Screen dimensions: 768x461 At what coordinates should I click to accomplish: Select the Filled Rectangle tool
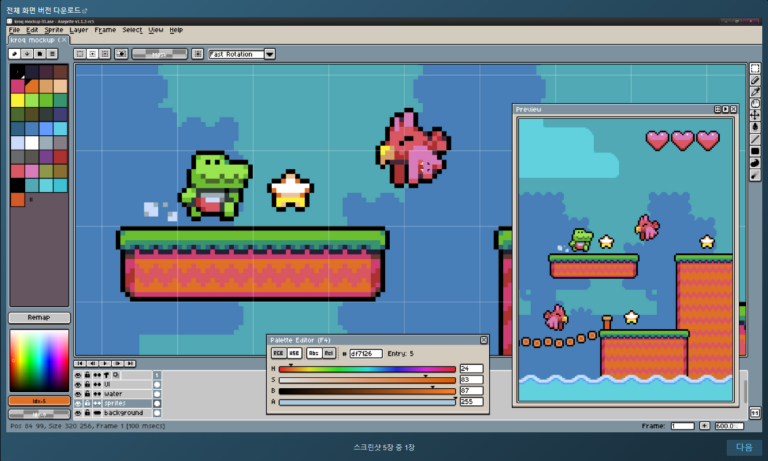point(755,151)
